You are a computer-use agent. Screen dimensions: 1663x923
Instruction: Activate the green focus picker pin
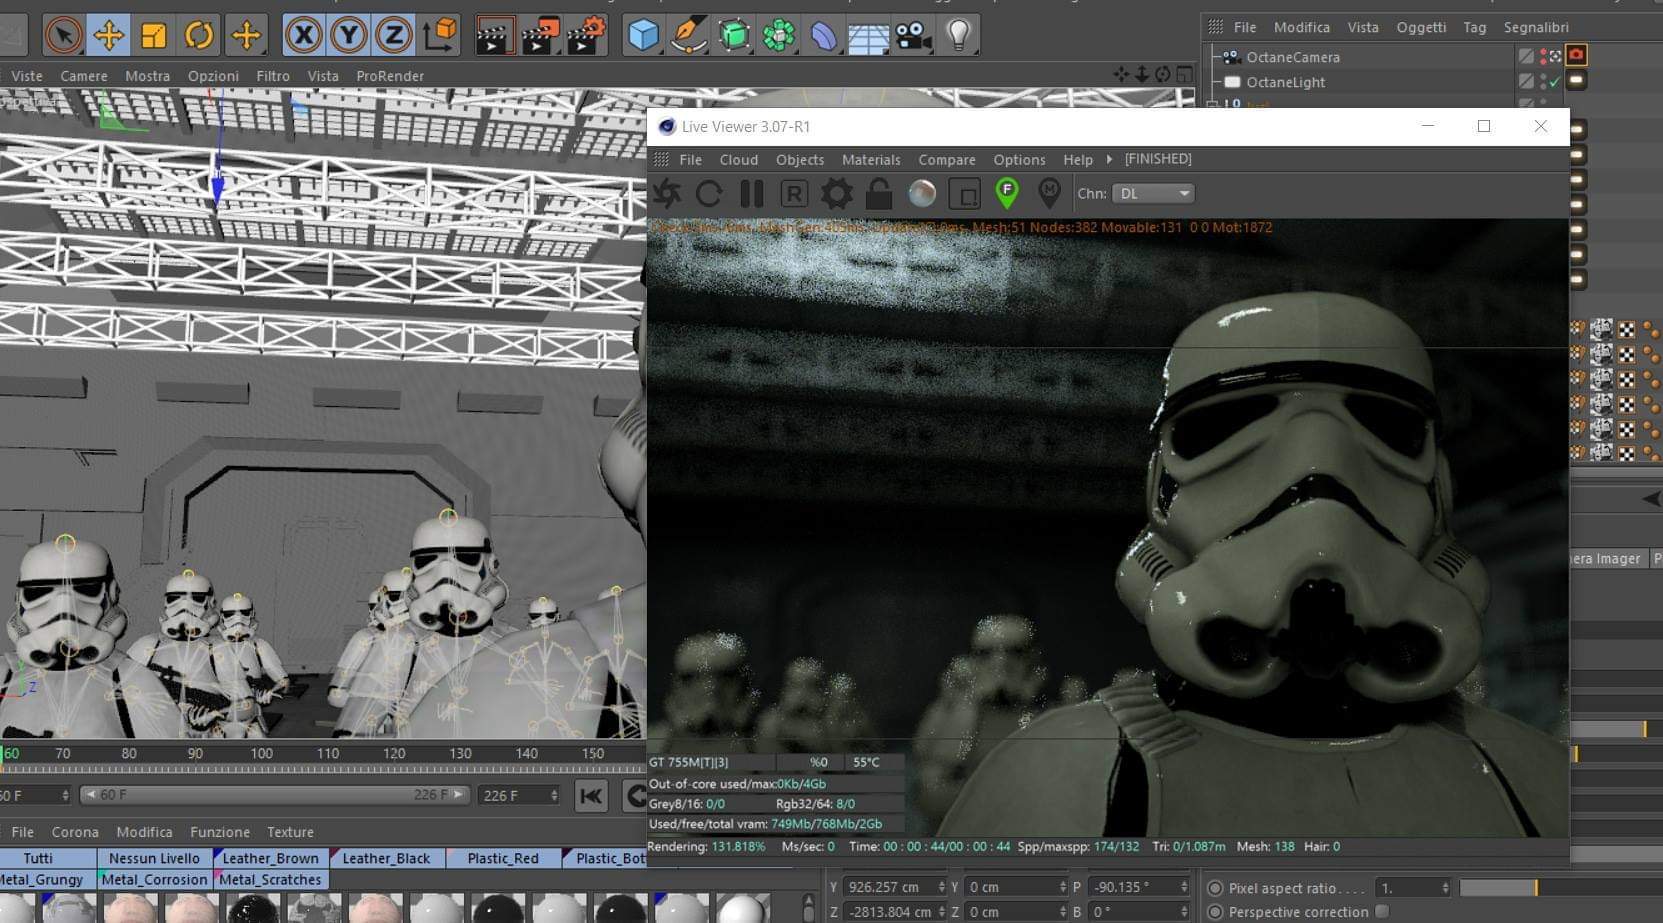pyautogui.click(x=1007, y=192)
